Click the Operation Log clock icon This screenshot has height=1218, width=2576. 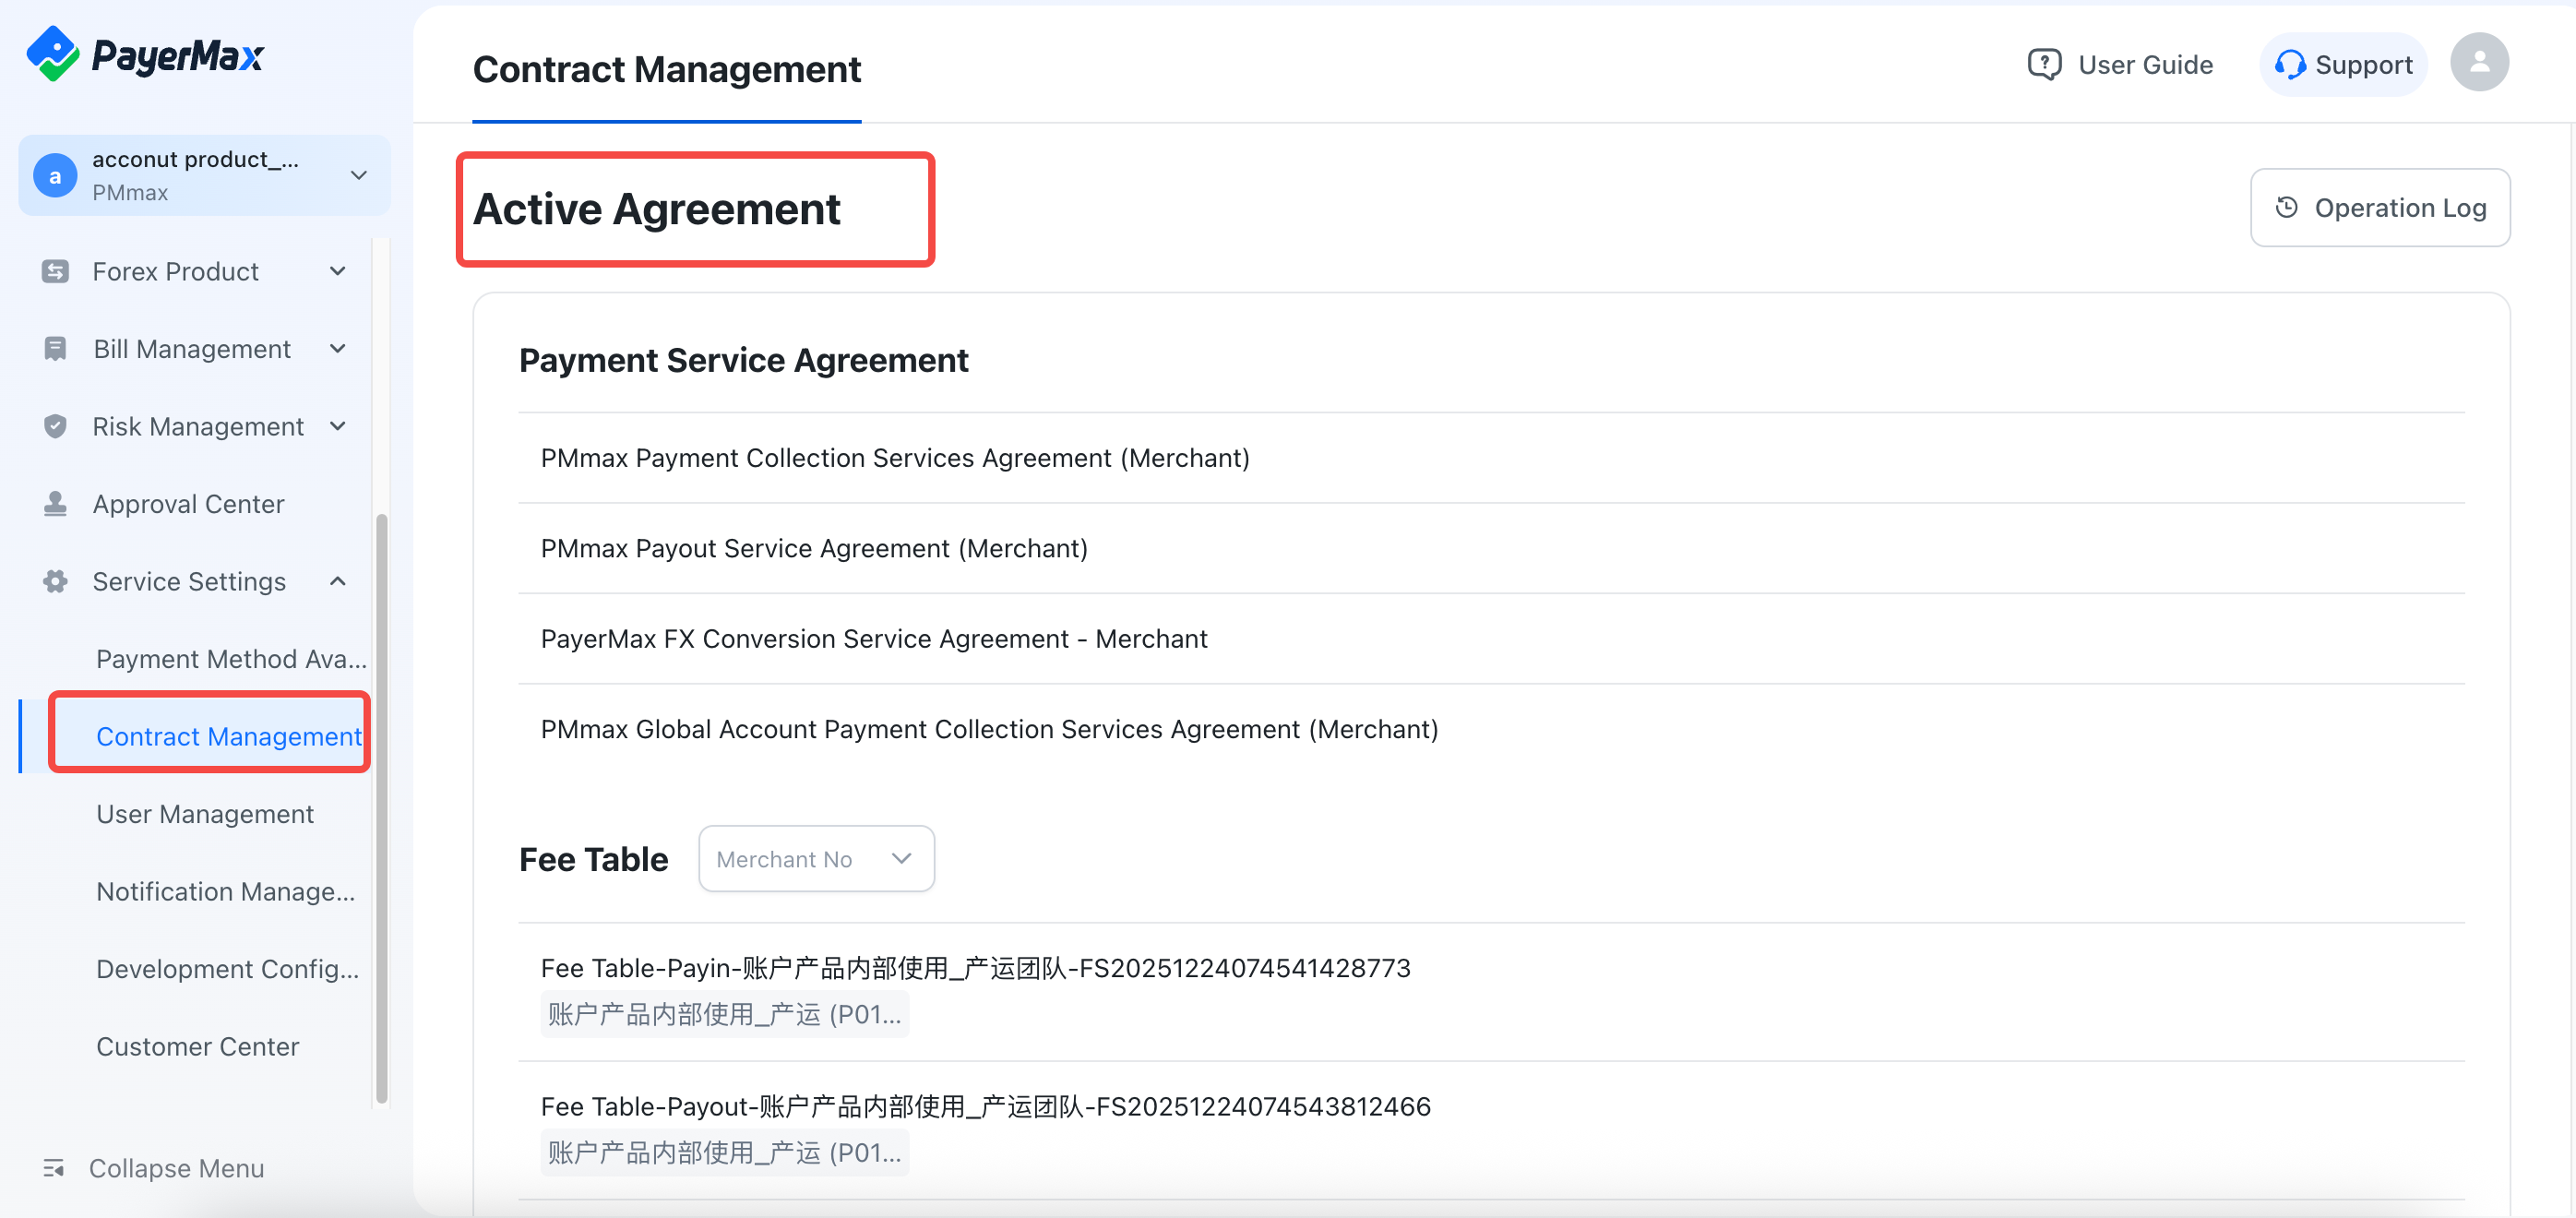tap(2287, 207)
